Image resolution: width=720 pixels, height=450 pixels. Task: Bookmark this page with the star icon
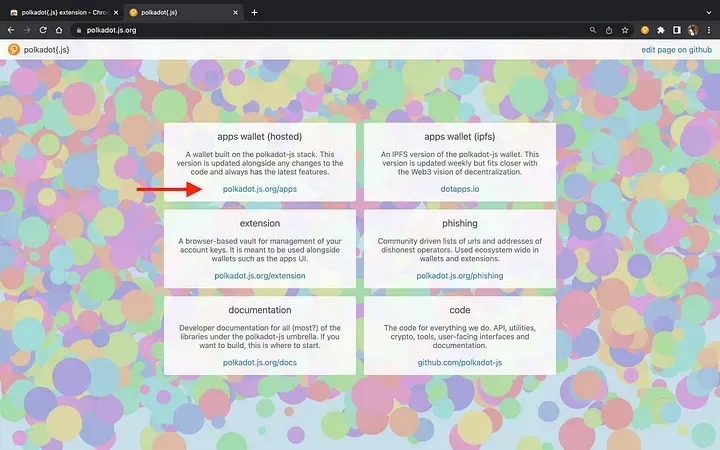tap(625, 30)
